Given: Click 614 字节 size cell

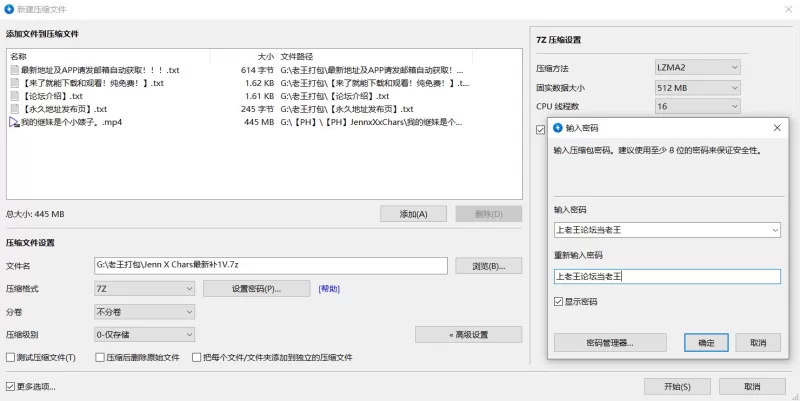Looking at the screenshot, I should tap(258, 70).
